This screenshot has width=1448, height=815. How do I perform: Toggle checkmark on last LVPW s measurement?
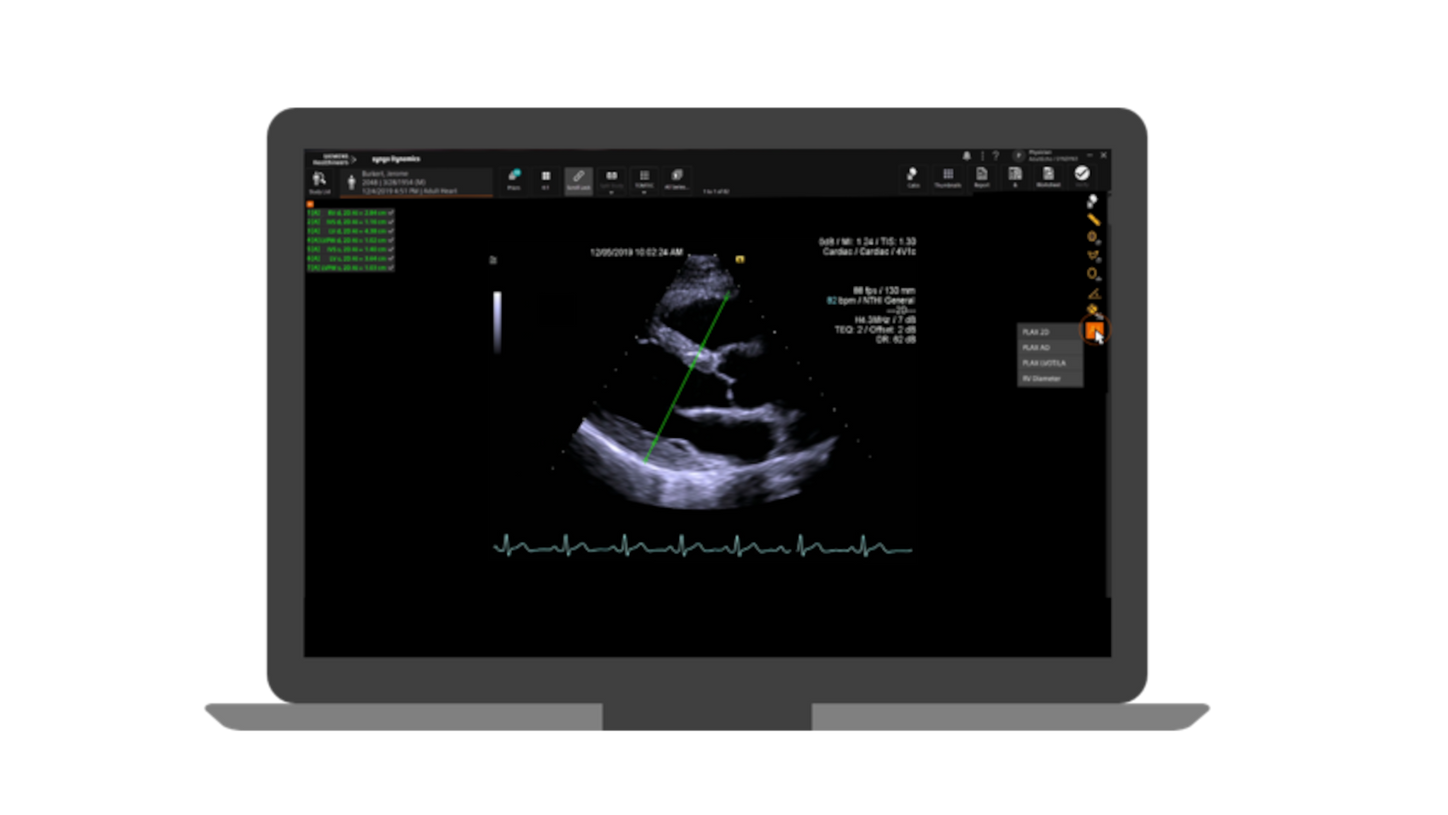point(391,268)
